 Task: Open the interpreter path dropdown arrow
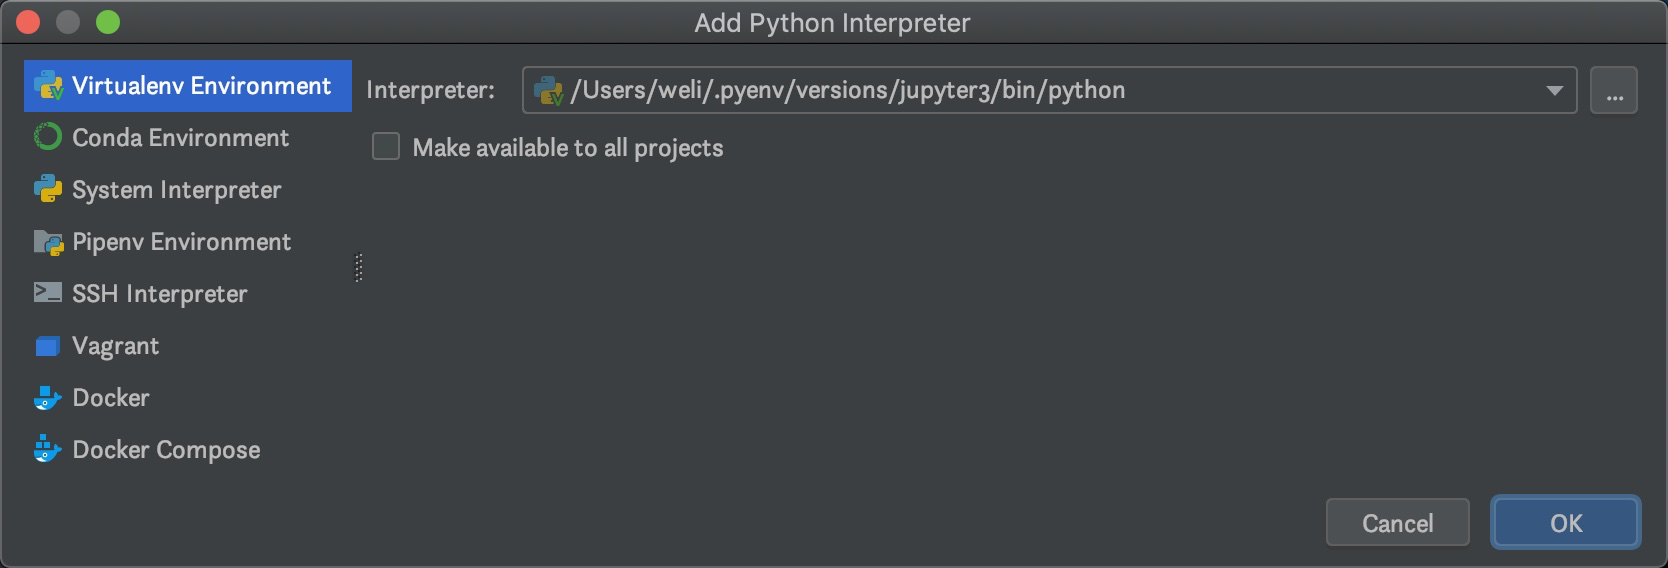coord(1554,91)
